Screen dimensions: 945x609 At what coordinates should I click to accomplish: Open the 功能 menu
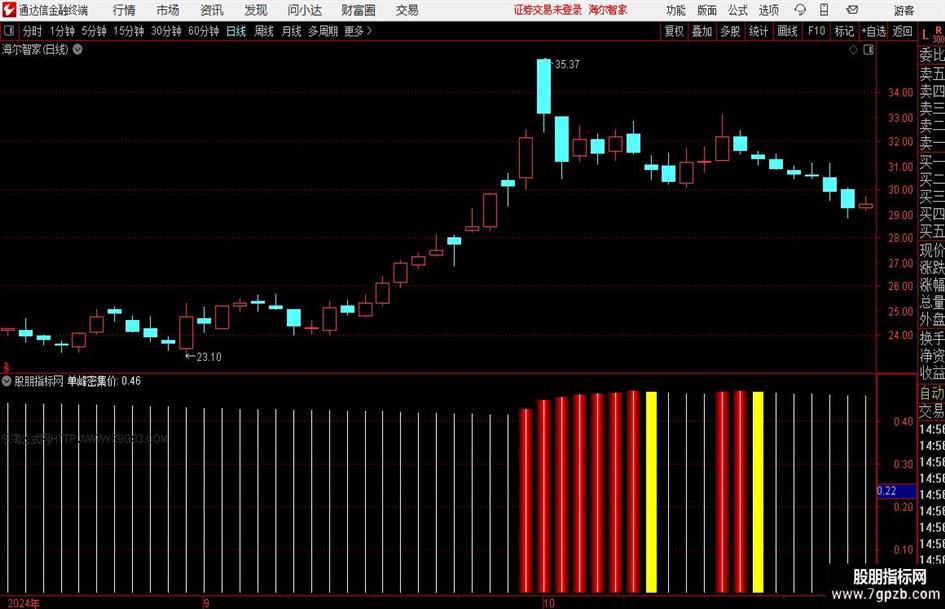(676, 10)
